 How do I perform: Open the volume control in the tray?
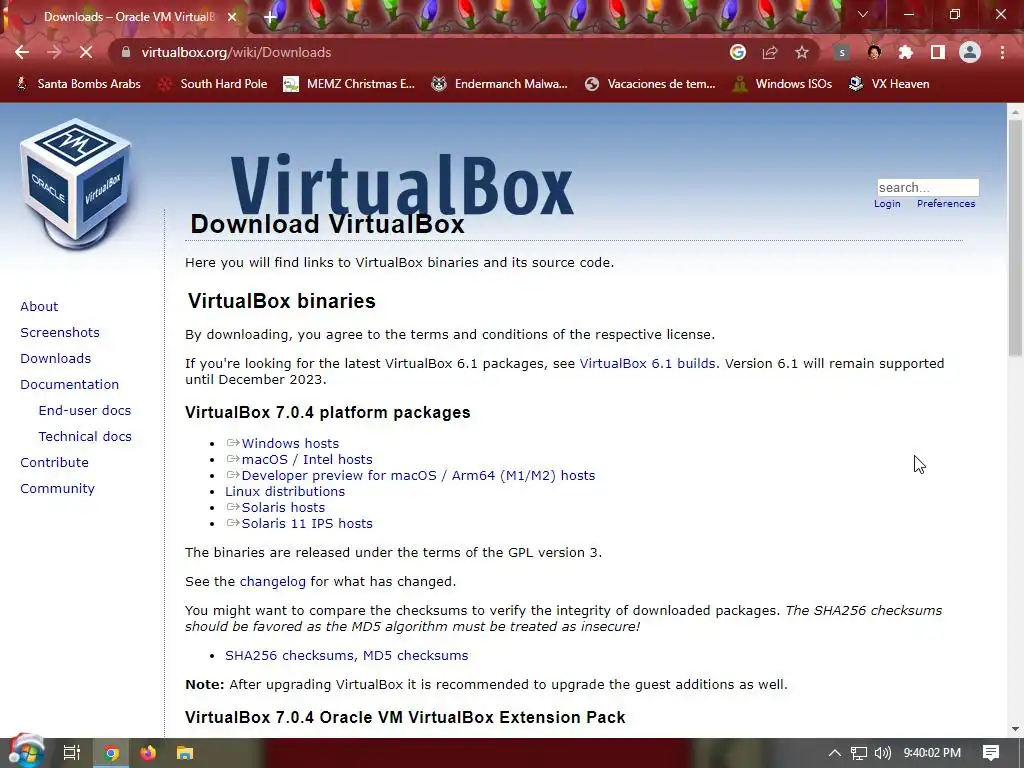(x=882, y=753)
